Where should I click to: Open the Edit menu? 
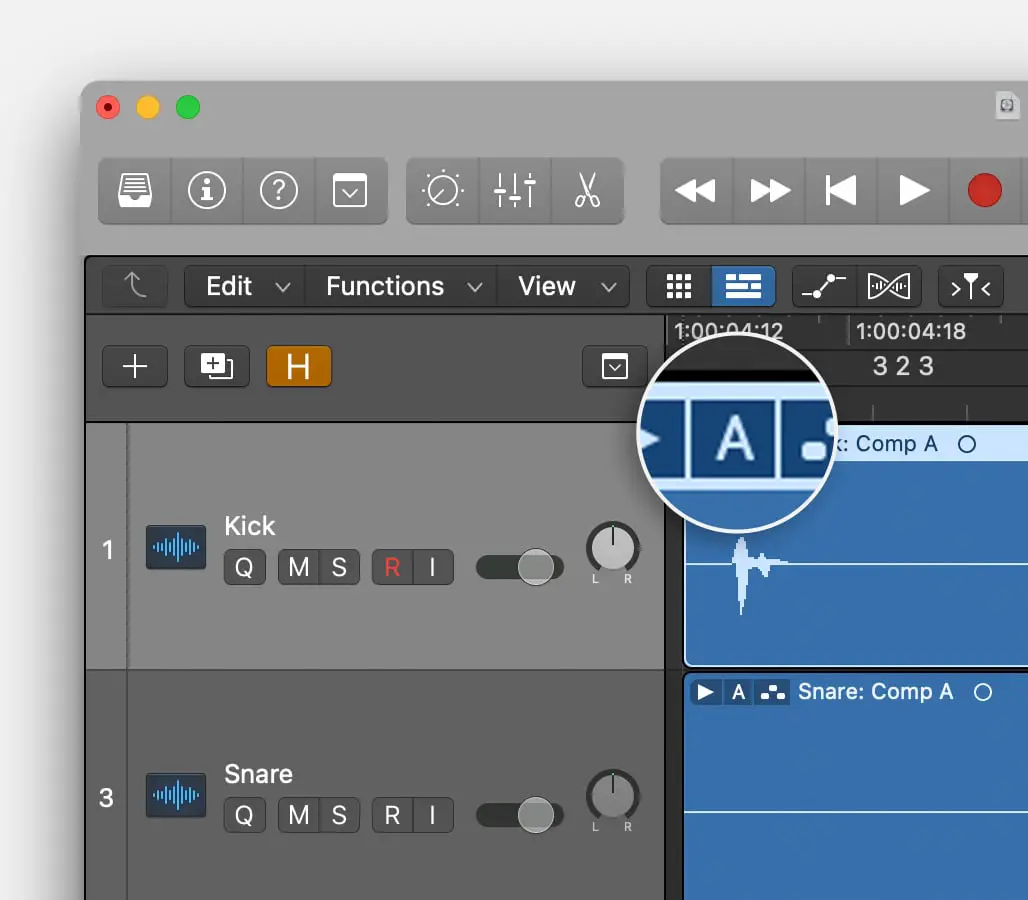click(228, 286)
